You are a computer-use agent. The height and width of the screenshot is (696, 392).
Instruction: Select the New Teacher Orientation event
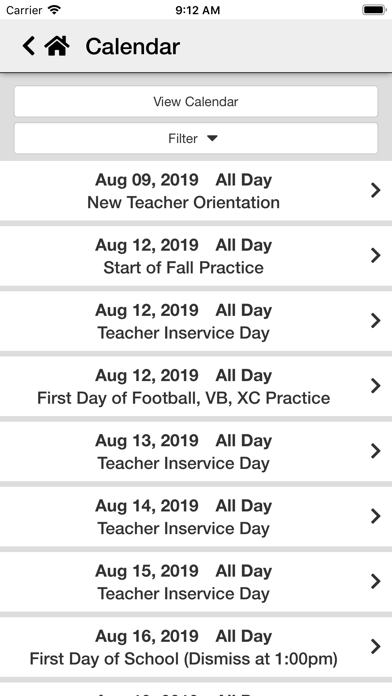click(x=196, y=191)
